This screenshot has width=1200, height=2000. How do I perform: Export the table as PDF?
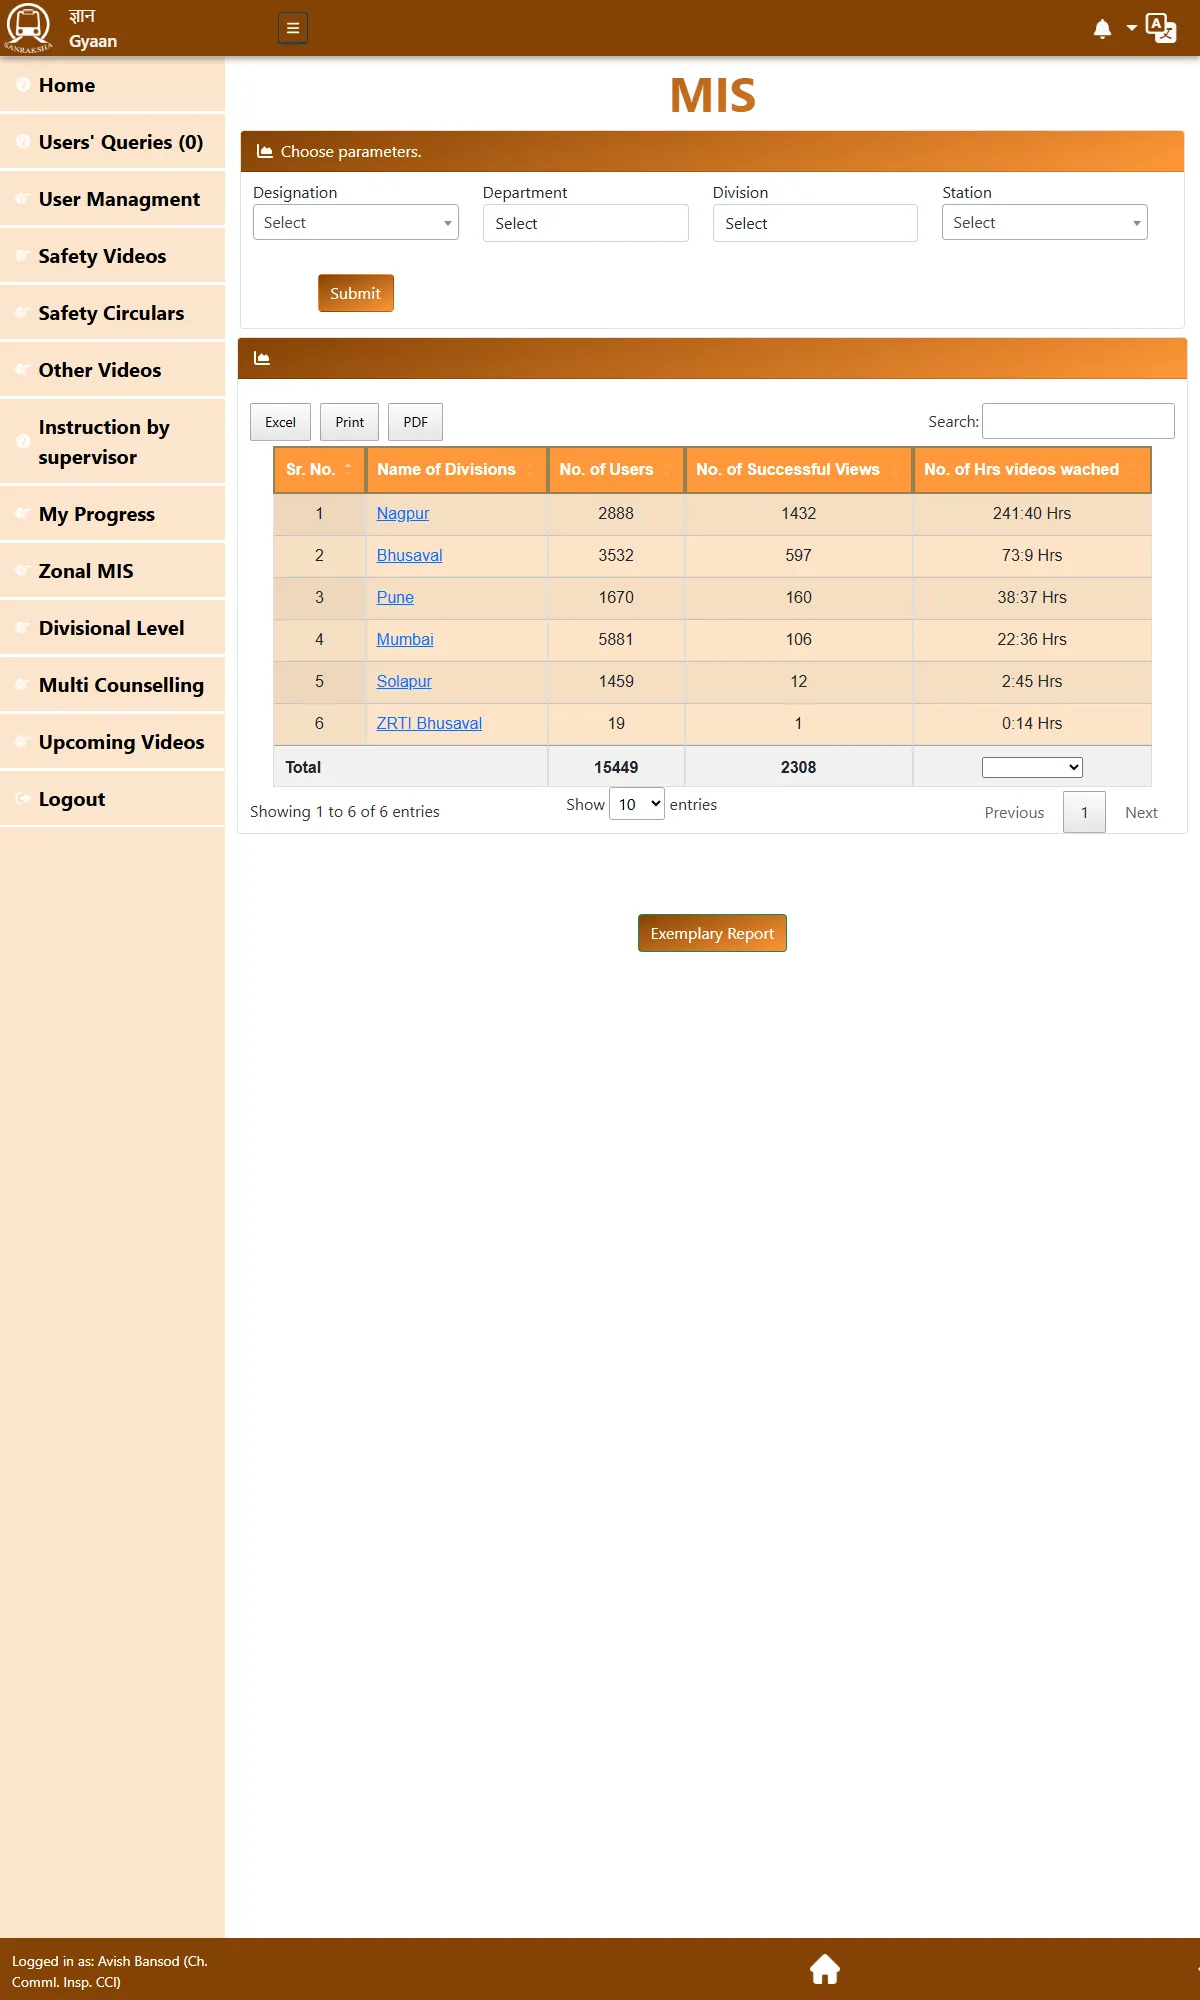click(415, 422)
